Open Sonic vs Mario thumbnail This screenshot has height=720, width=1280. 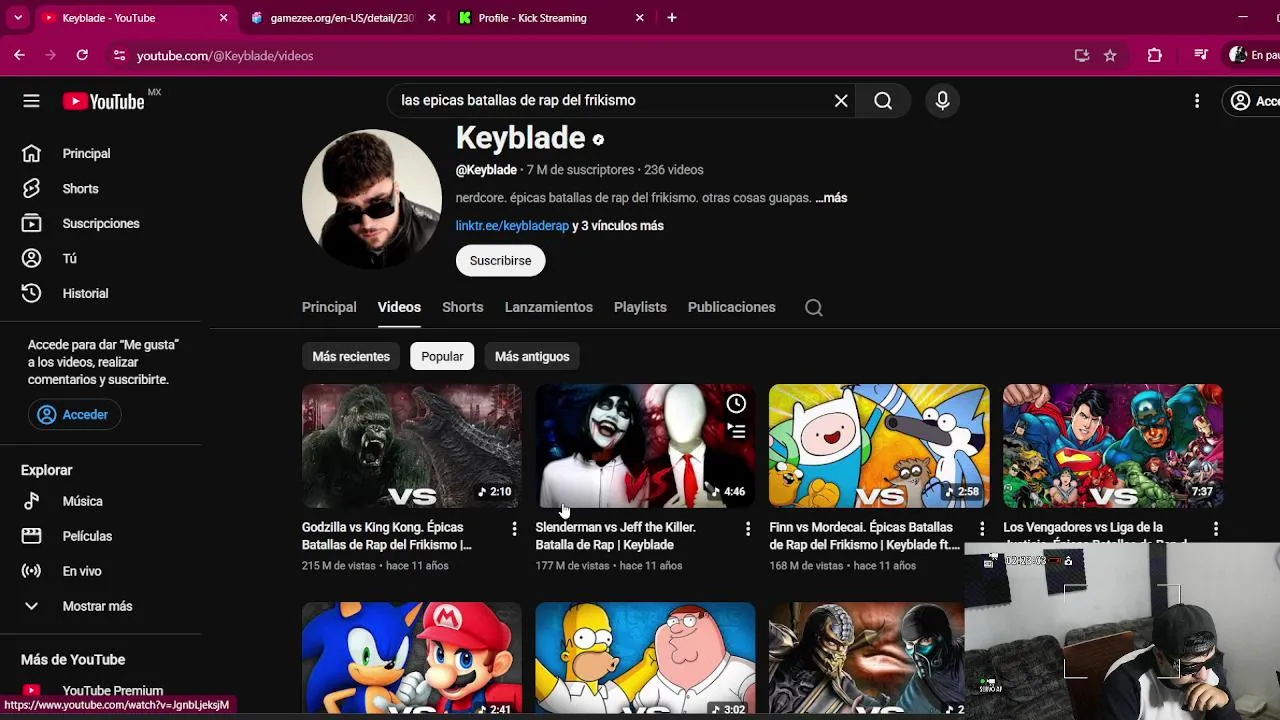click(411, 658)
